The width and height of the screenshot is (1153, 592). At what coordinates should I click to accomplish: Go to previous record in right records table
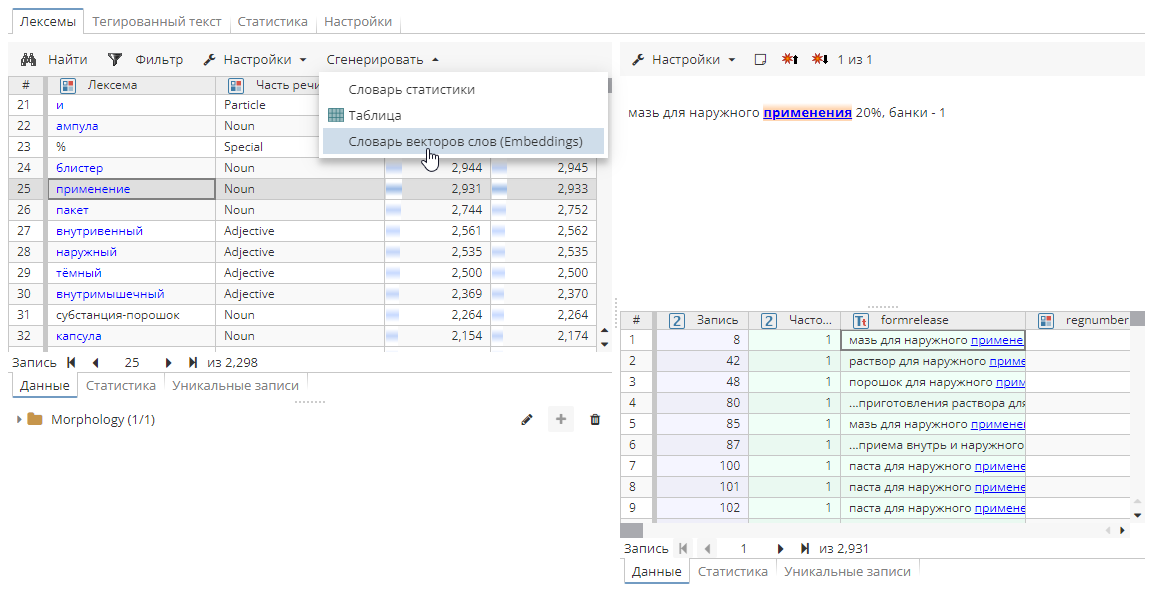[707, 549]
